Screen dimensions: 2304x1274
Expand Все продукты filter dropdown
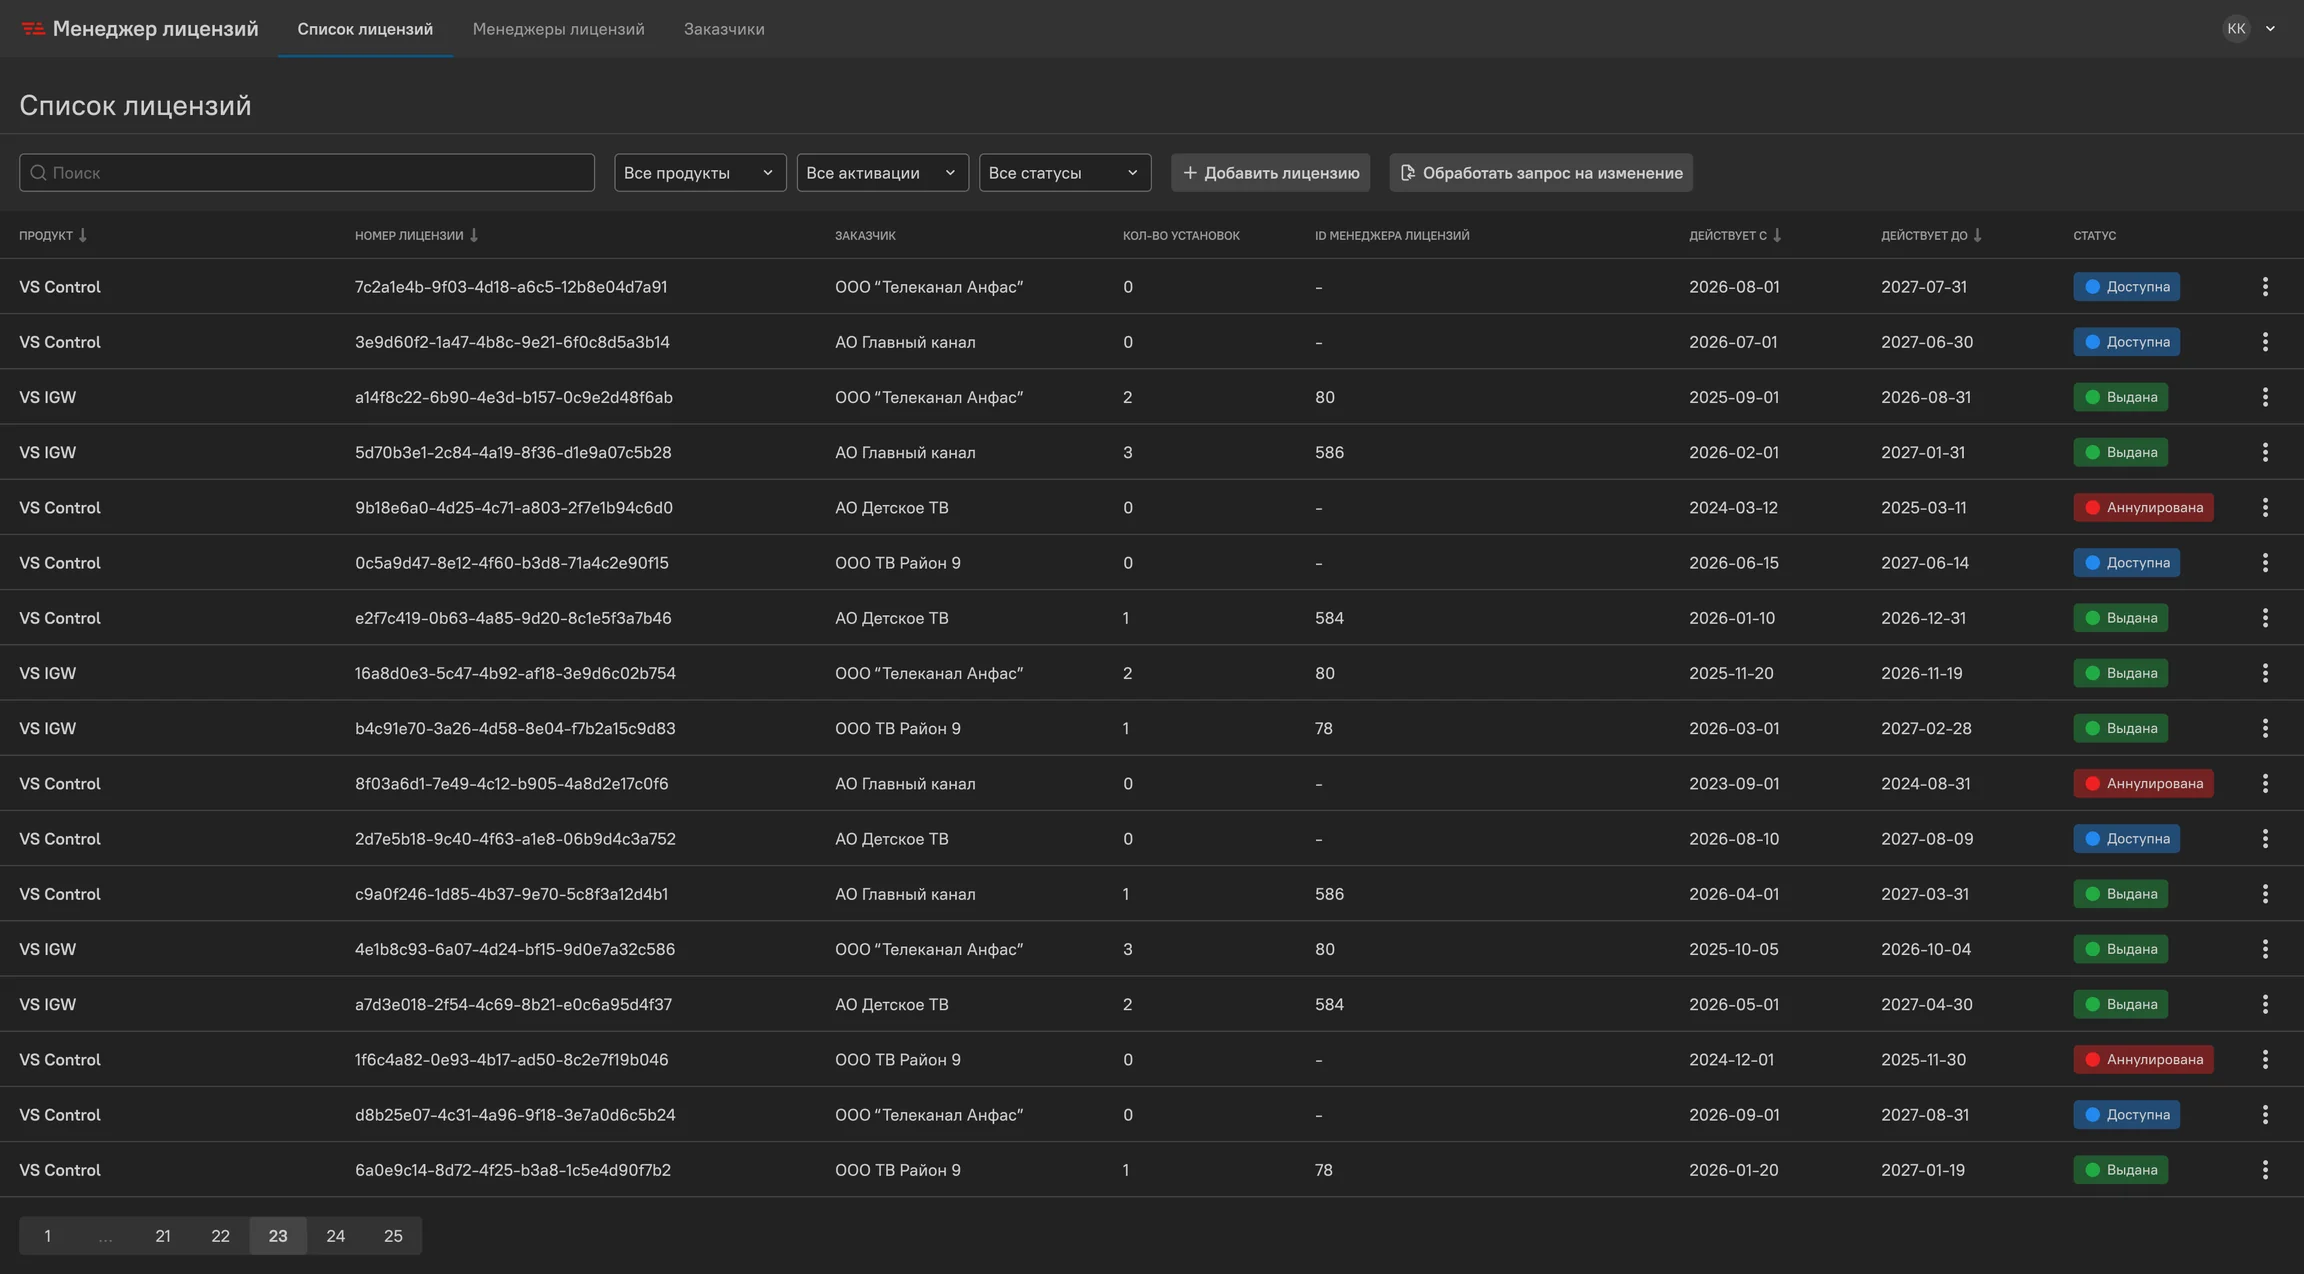tap(700, 173)
